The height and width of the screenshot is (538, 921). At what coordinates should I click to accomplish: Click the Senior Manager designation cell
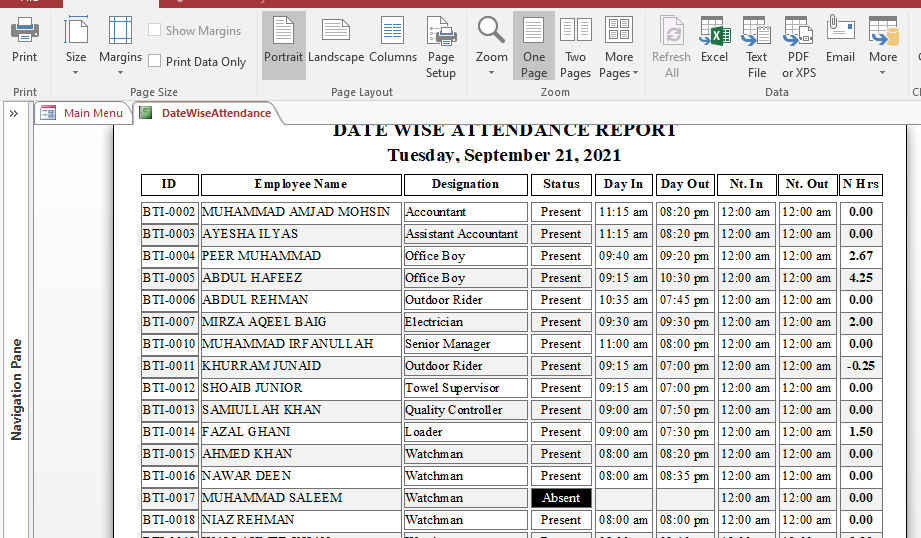pos(465,344)
